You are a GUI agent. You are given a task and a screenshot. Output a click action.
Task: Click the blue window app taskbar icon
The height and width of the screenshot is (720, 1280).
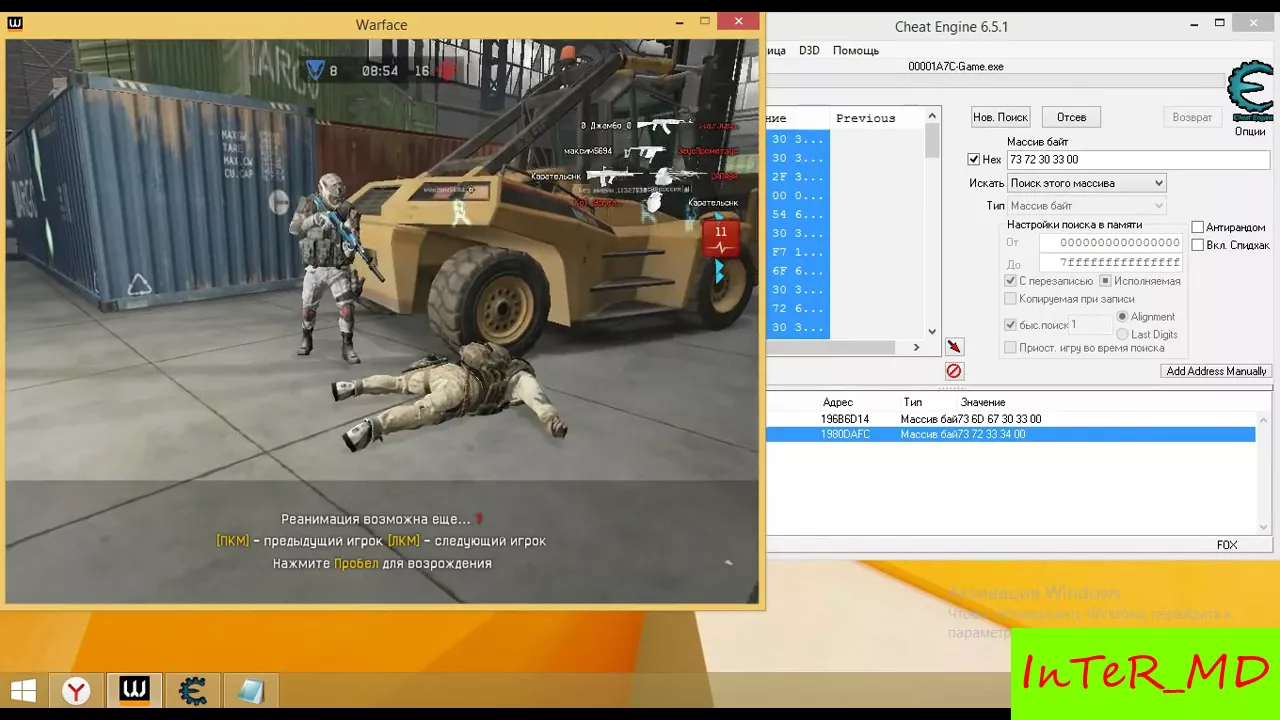[x=250, y=691]
